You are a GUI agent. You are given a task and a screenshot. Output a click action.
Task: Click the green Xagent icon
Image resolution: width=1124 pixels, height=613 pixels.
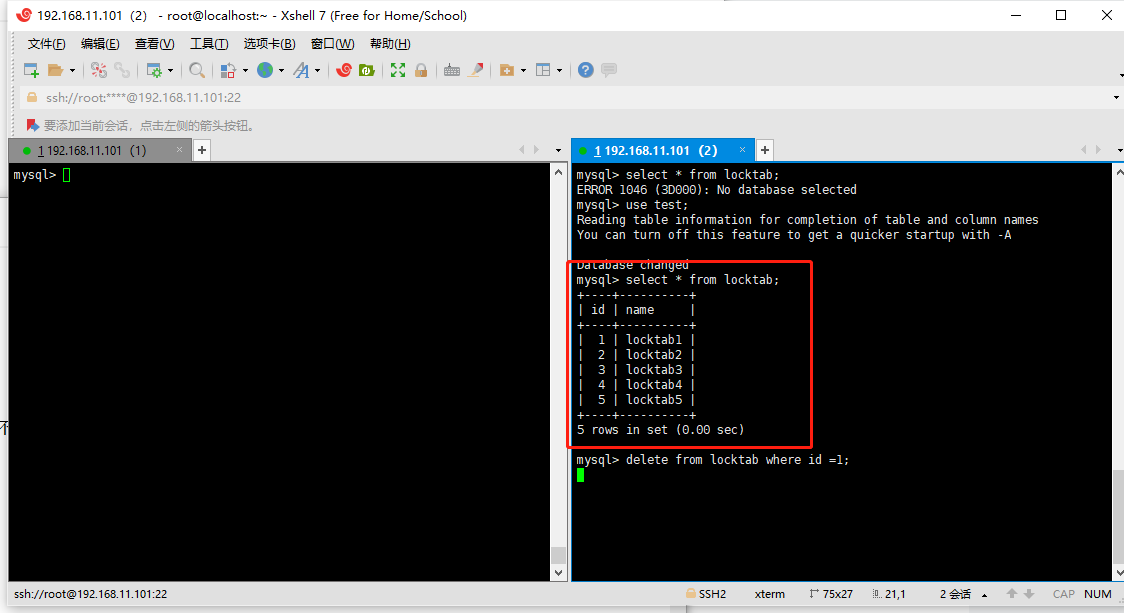pyautogui.click(x=367, y=70)
